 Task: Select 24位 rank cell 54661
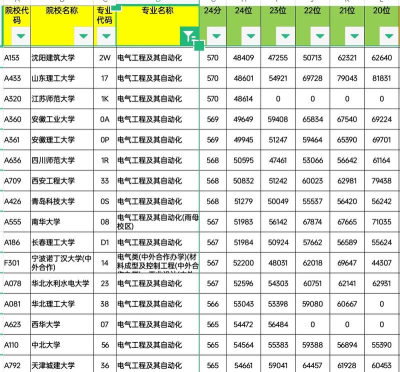click(x=244, y=364)
